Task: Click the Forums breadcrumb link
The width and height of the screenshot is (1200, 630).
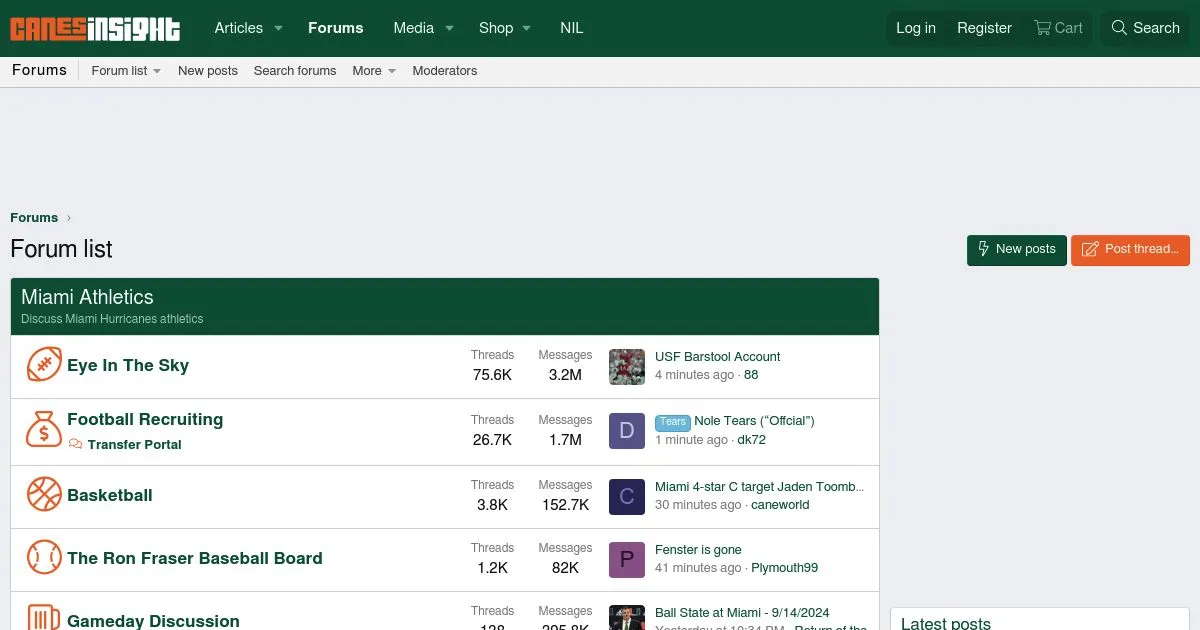Action: tap(34, 218)
